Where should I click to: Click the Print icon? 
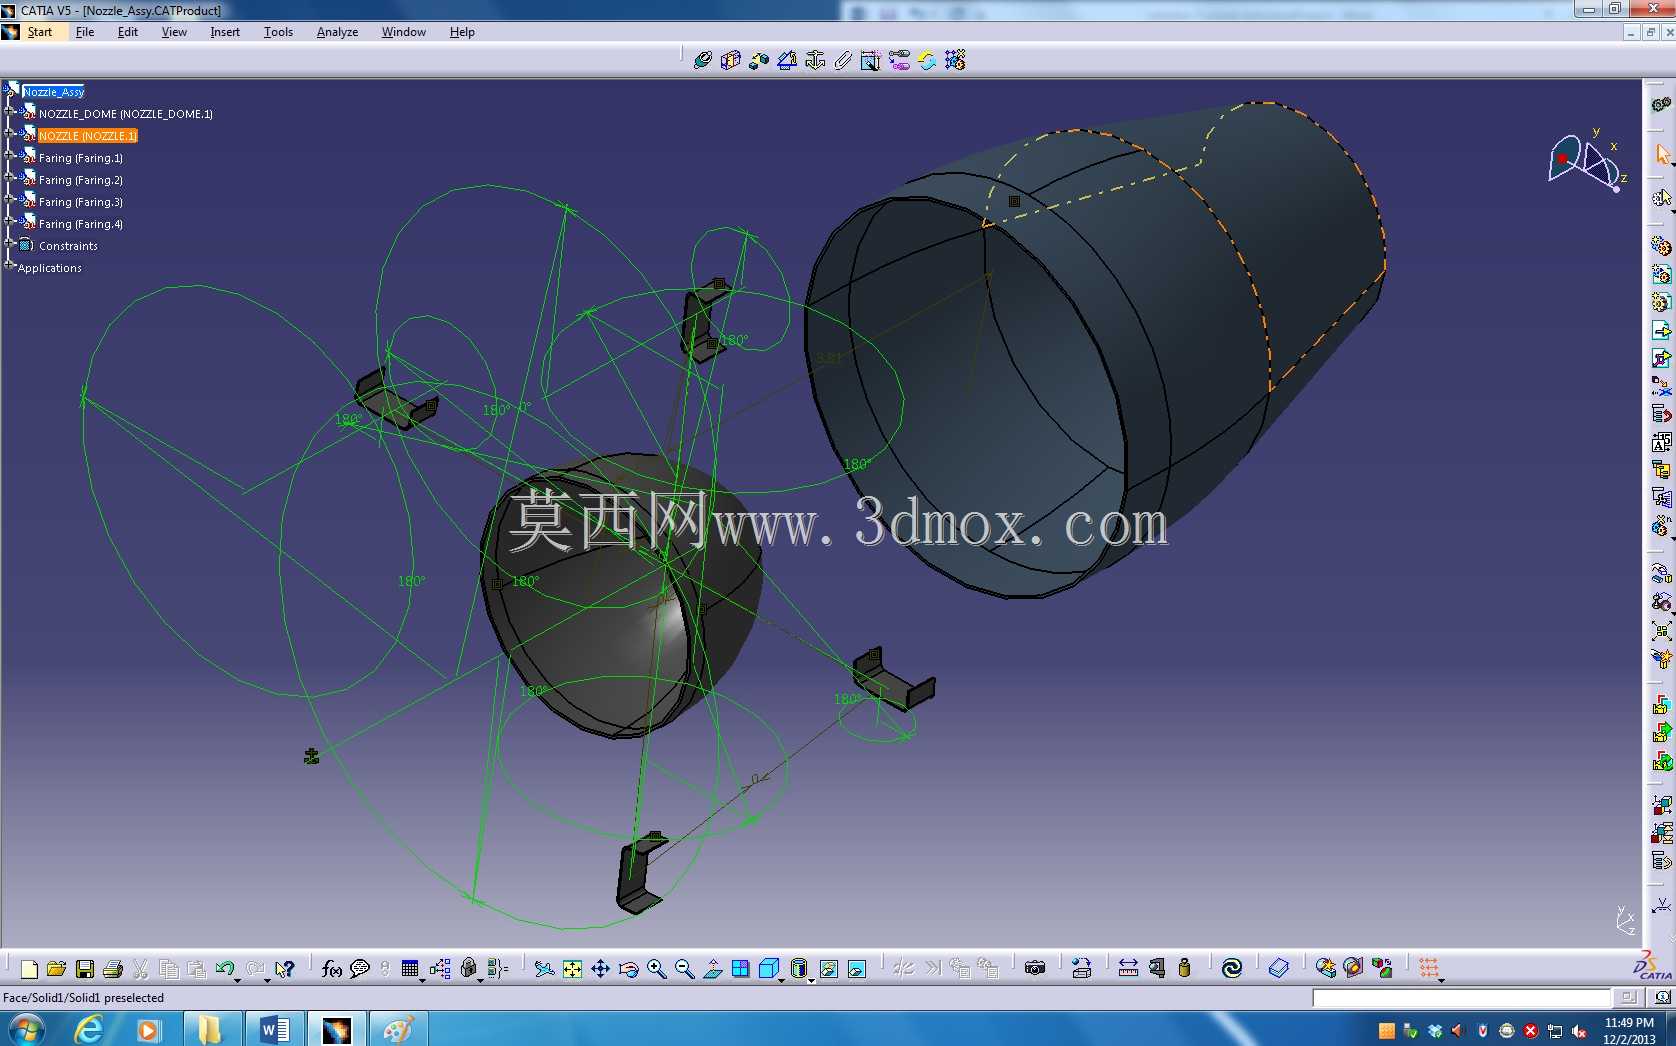click(x=113, y=968)
